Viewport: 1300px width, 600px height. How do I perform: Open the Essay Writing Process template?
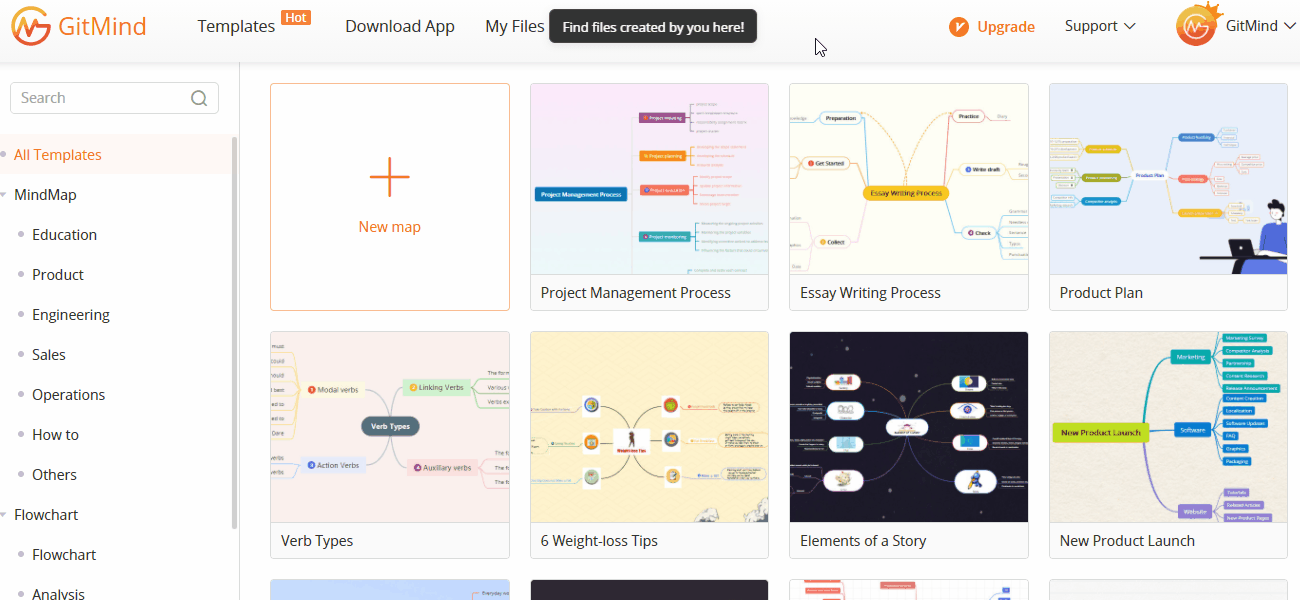click(909, 197)
